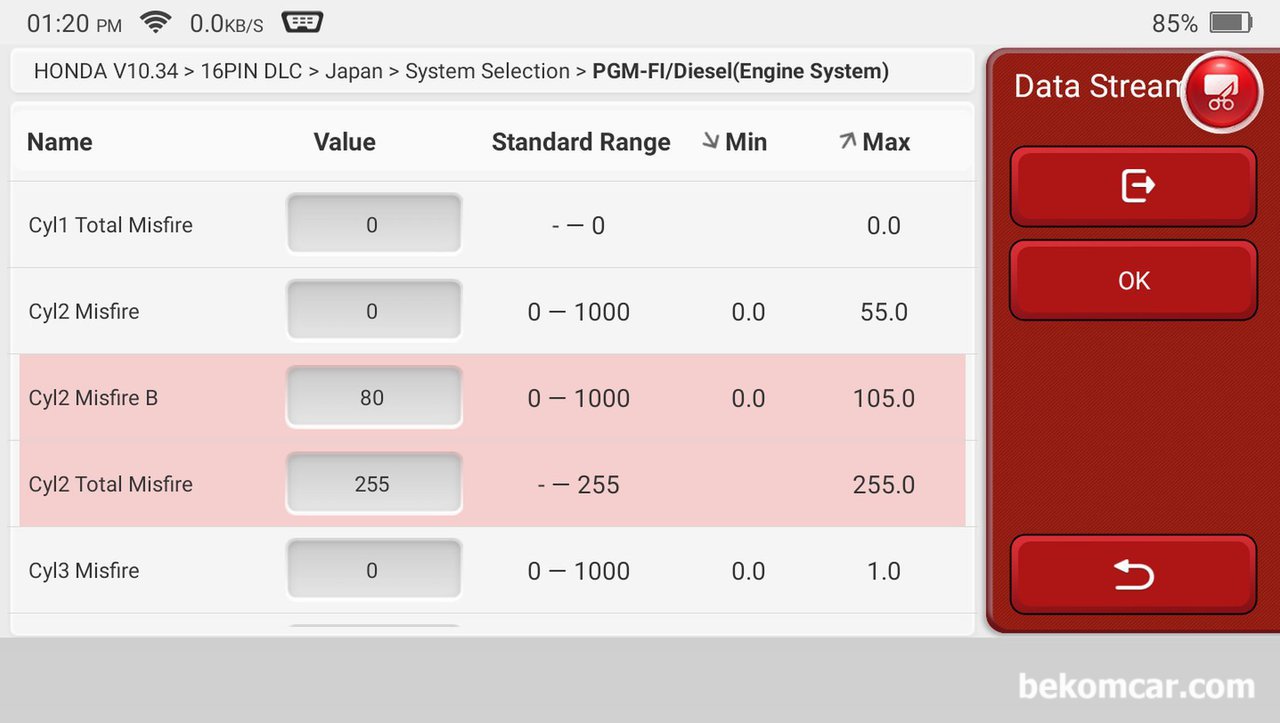This screenshot has height=723, width=1280.
Task: Tap Cyl2 Misfire min 0.0
Action: [748, 312]
